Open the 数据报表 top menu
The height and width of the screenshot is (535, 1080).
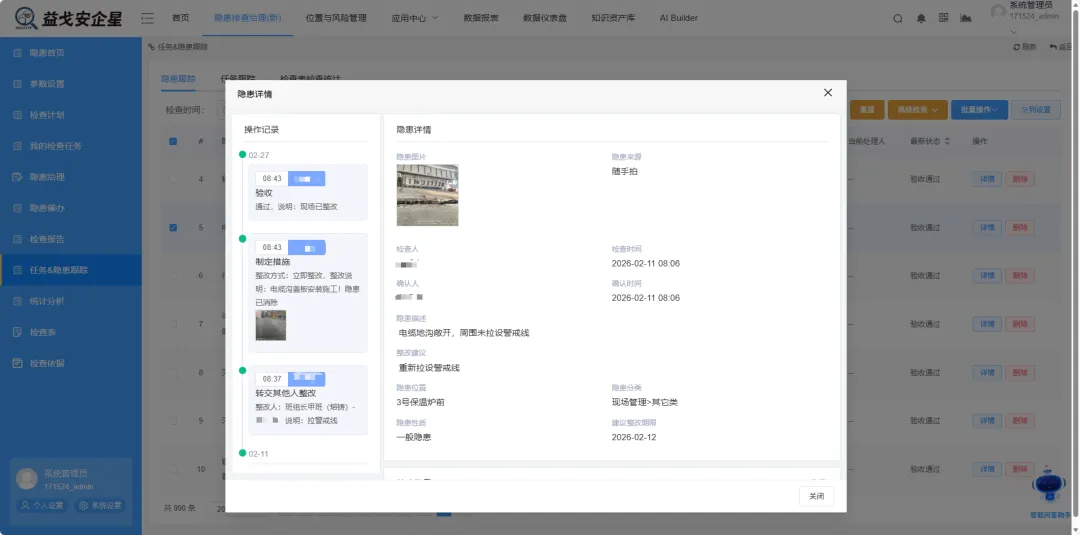click(481, 18)
